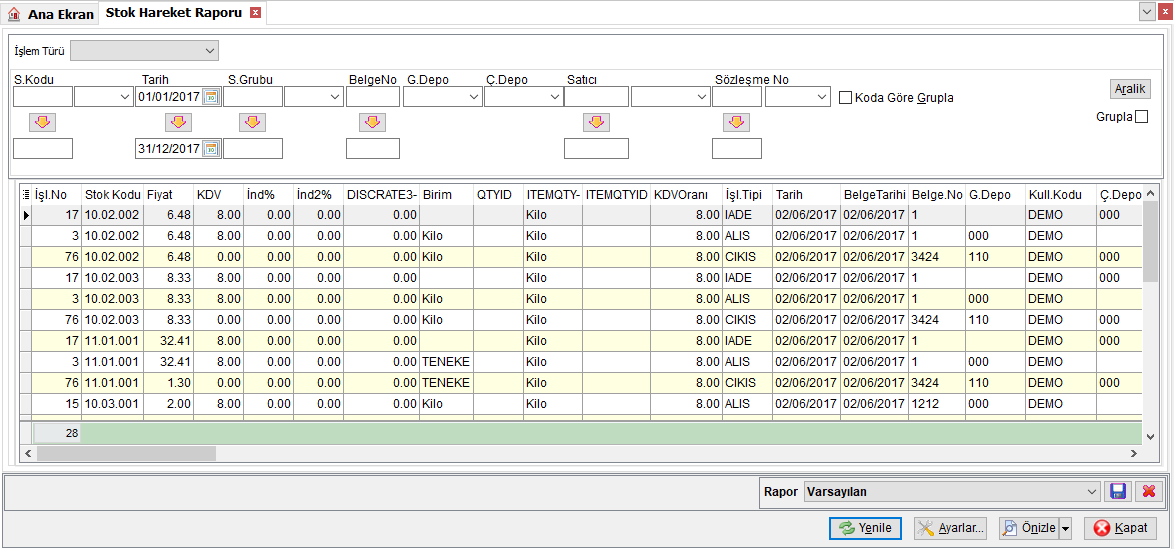Open calendar picker for end date 31/12/2017
The image size is (1174, 549).
pyautogui.click(x=211, y=148)
